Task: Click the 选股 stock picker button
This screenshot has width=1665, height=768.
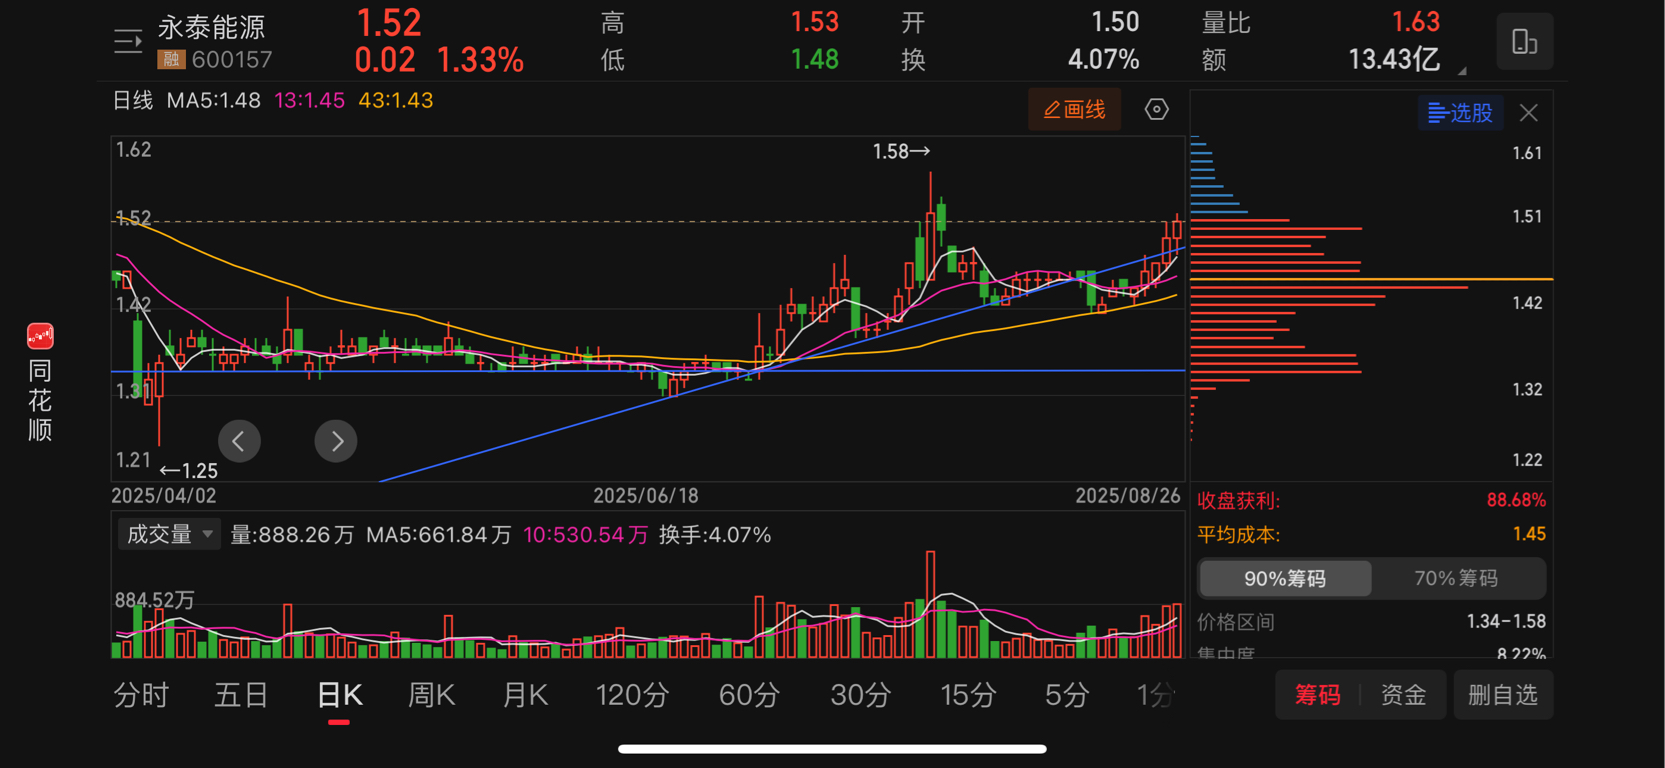Action: click(x=1460, y=113)
